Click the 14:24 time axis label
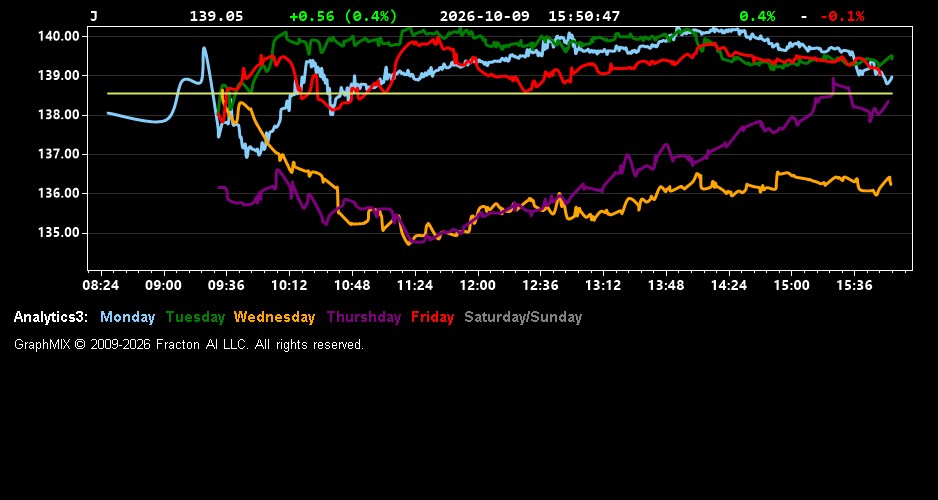Viewport: 938px width, 500px height. tap(729, 285)
